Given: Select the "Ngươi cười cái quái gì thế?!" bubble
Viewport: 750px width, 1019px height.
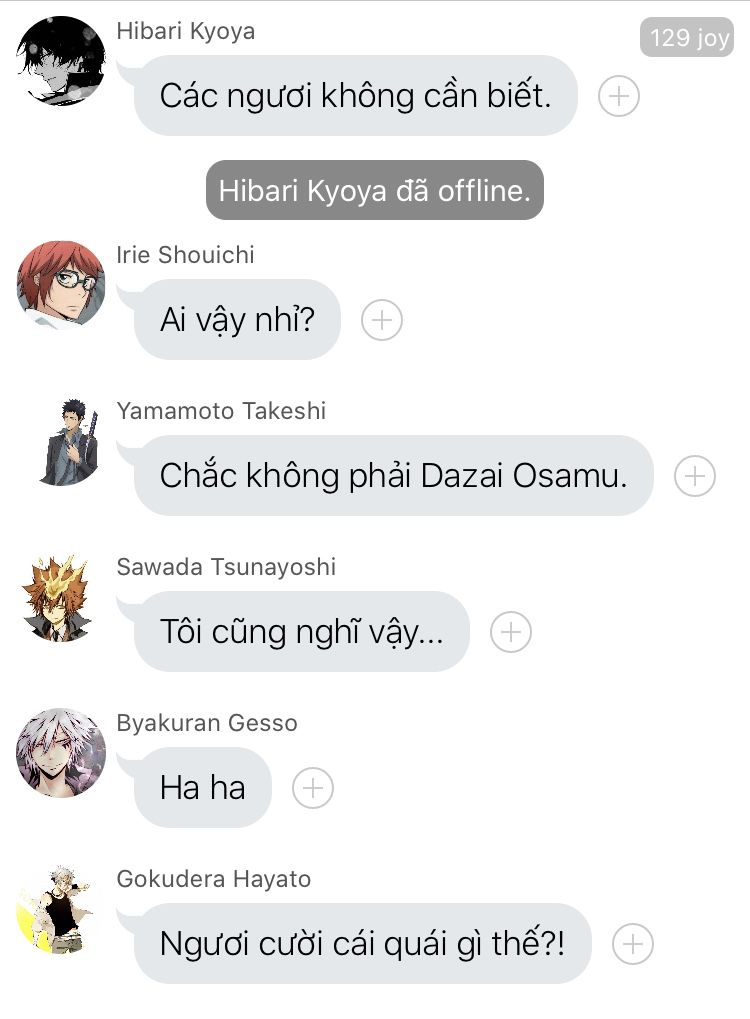Looking at the screenshot, I should click(363, 943).
